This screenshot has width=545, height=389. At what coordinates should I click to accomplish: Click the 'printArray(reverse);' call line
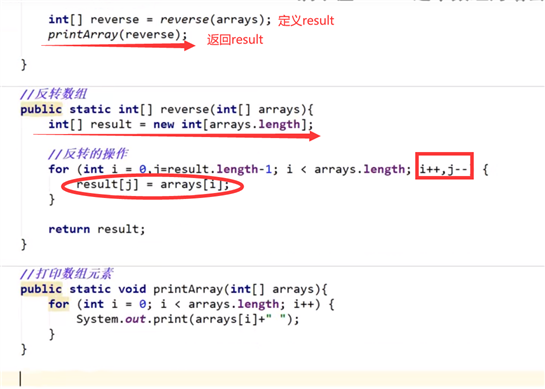(x=117, y=34)
